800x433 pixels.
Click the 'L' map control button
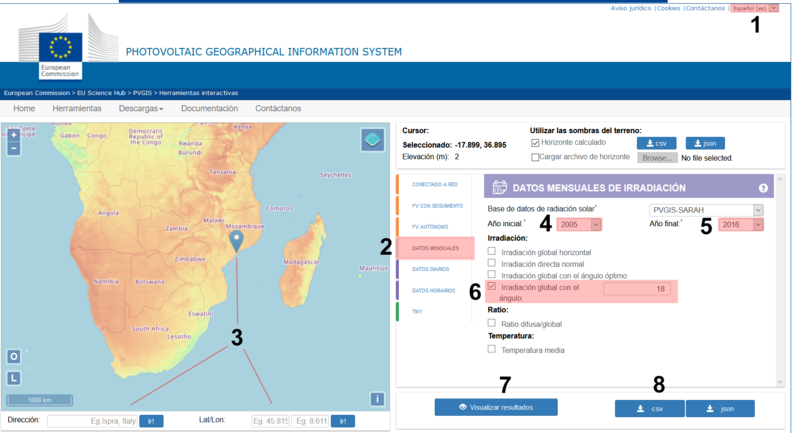14,378
